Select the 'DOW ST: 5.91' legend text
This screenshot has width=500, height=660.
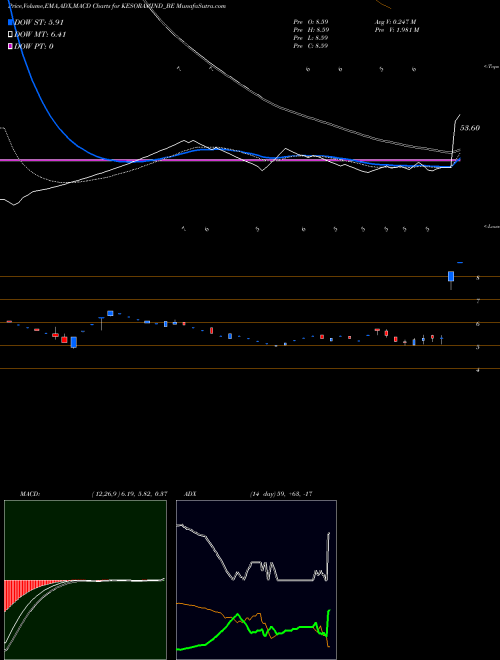(39, 23)
